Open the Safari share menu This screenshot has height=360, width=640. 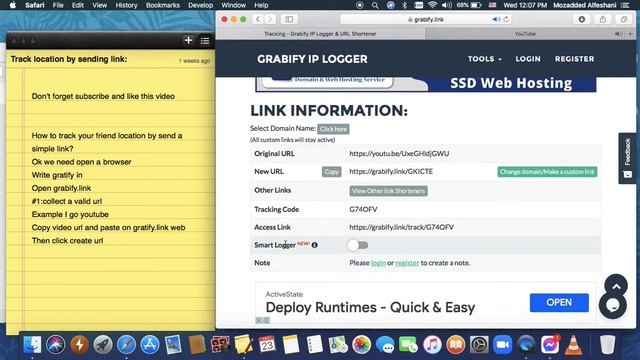click(x=603, y=19)
